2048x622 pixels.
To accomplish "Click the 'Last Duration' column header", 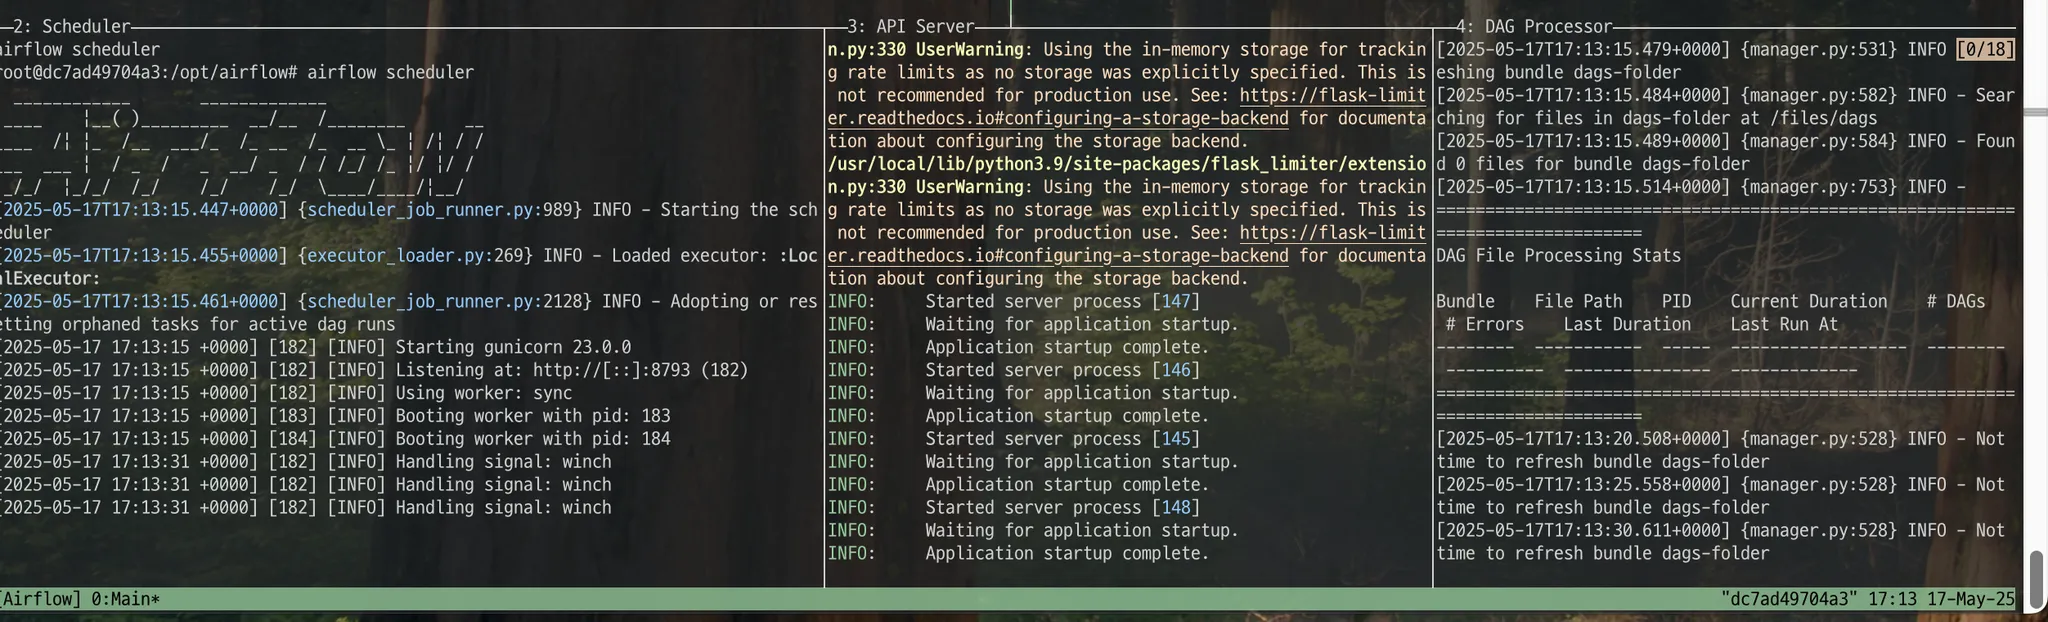I will (1627, 325).
